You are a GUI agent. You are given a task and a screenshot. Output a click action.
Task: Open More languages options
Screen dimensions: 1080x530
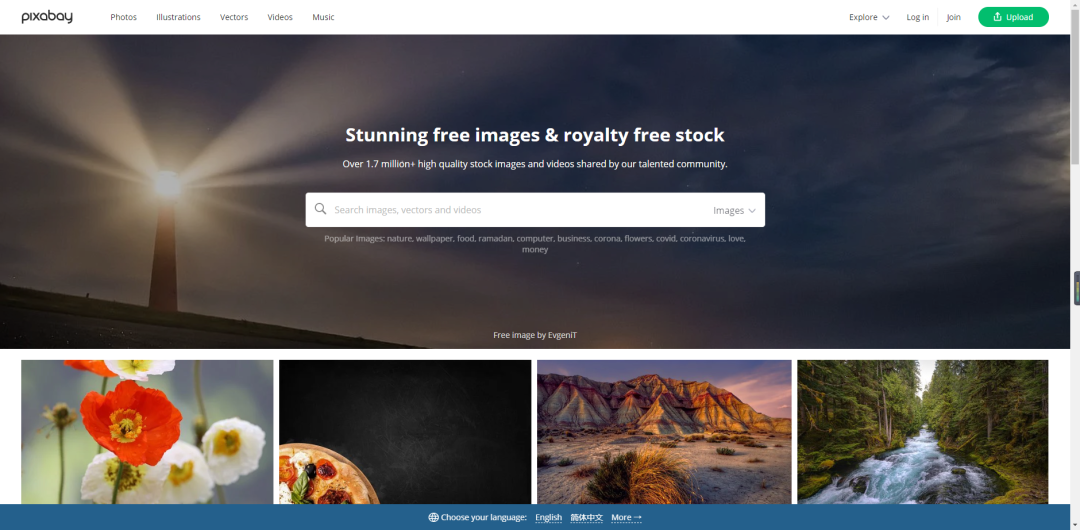[626, 518]
